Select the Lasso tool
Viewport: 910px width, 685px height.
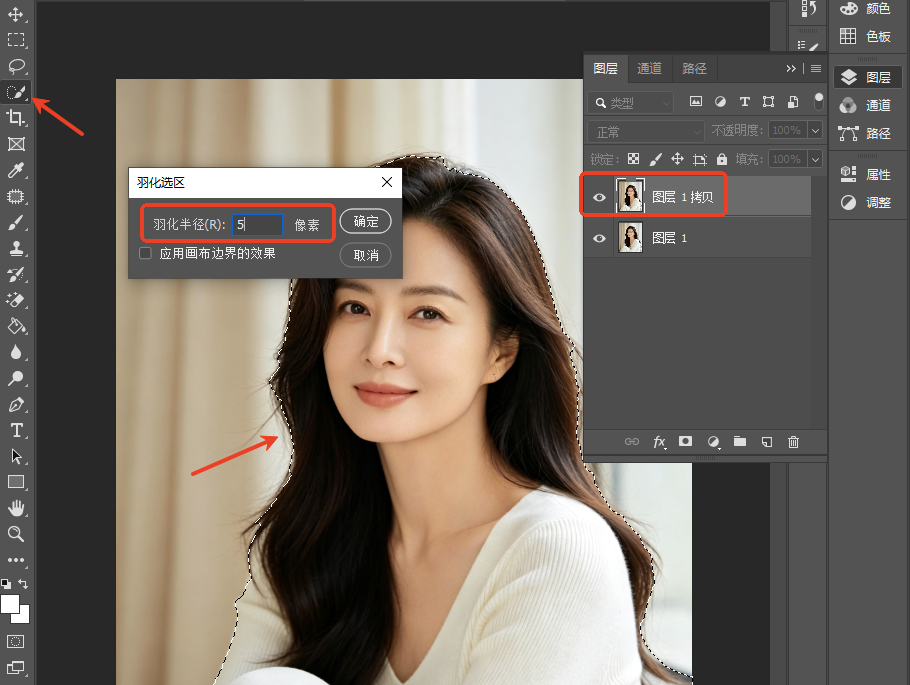(x=16, y=66)
